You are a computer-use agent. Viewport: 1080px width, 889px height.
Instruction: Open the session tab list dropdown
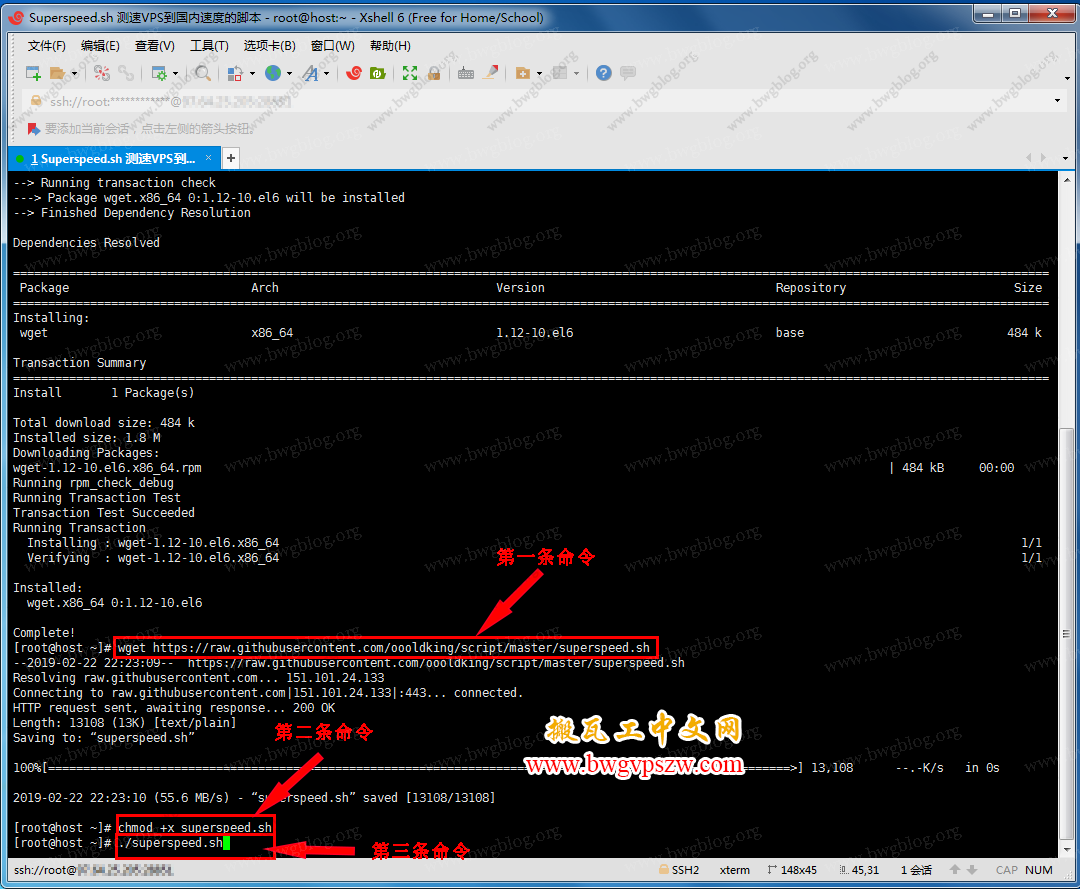tap(1066, 158)
